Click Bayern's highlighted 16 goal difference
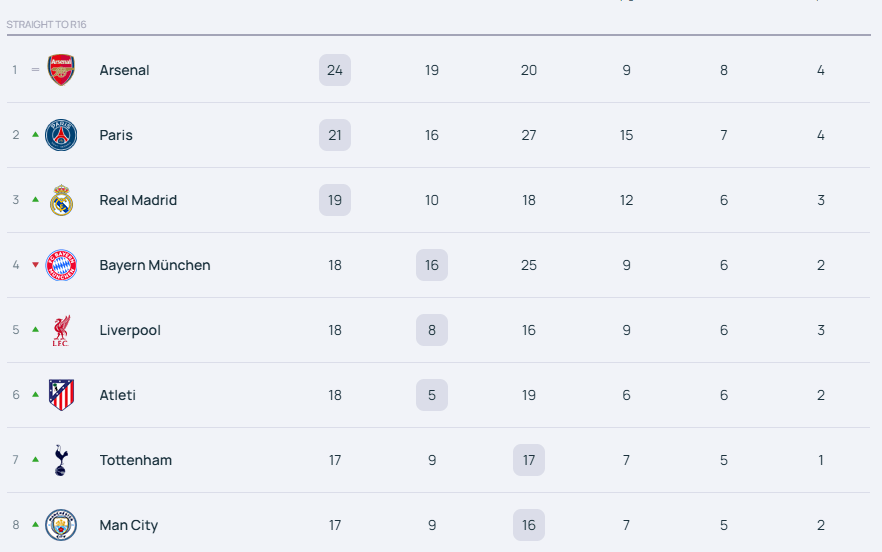Screen dimensions: 882x552 [x=432, y=265]
